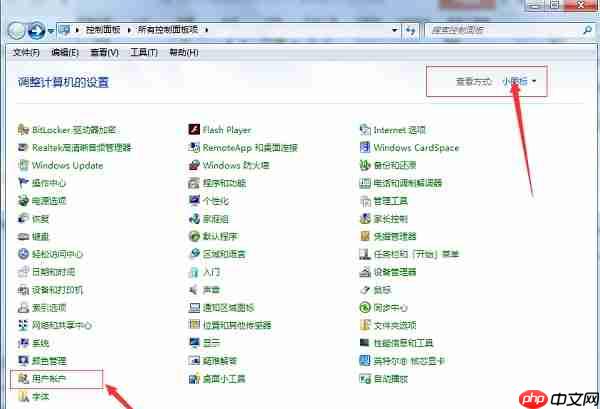The width and height of the screenshot is (600, 409).
Task: Open the 帮助(H) menu
Action: [184, 52]
